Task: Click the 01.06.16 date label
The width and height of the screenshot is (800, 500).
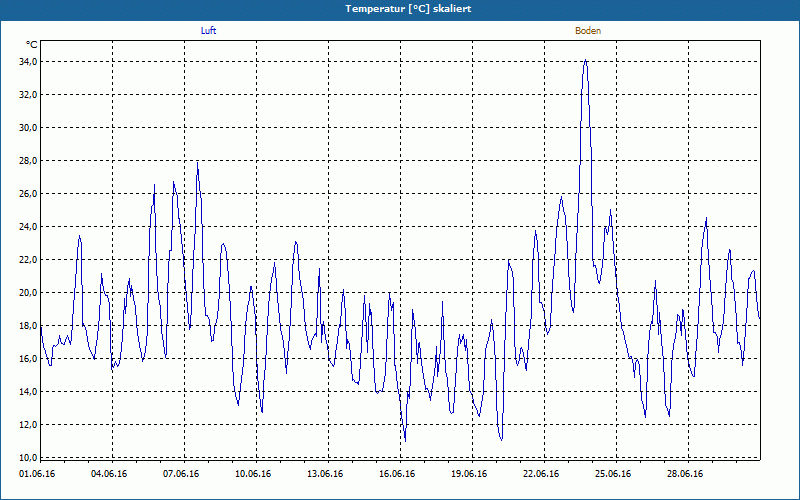Action: [x=37, y=474]
